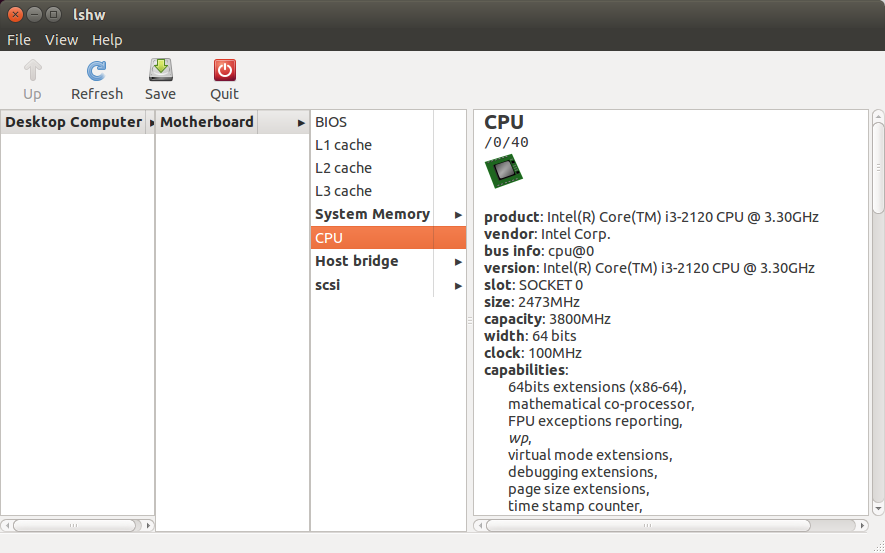
Task: Click the Save toolbar icon
Action: click(161, 70)
